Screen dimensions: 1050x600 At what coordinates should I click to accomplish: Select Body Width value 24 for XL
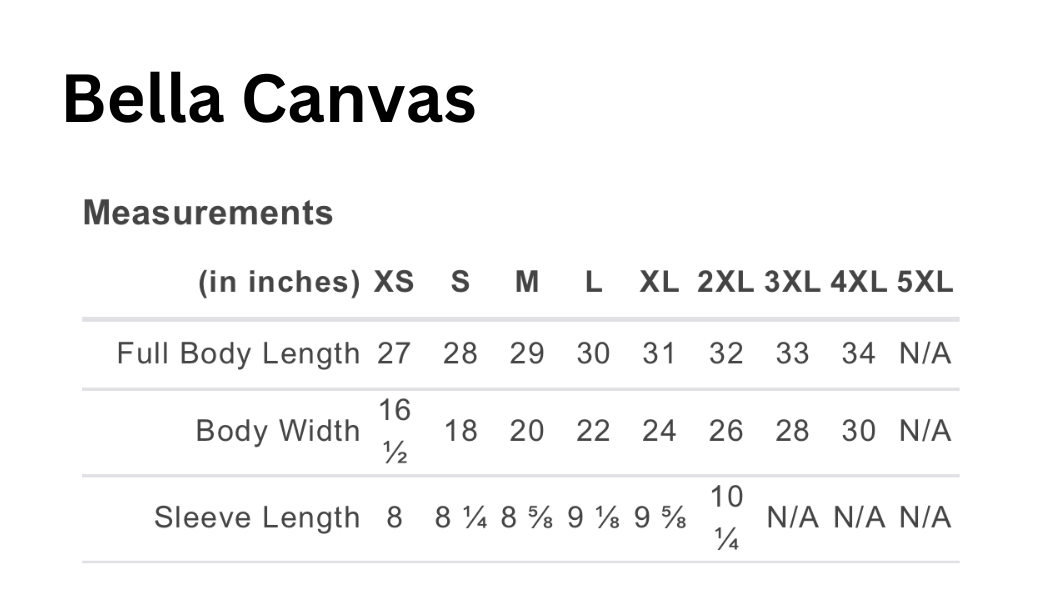click(659, 431)
